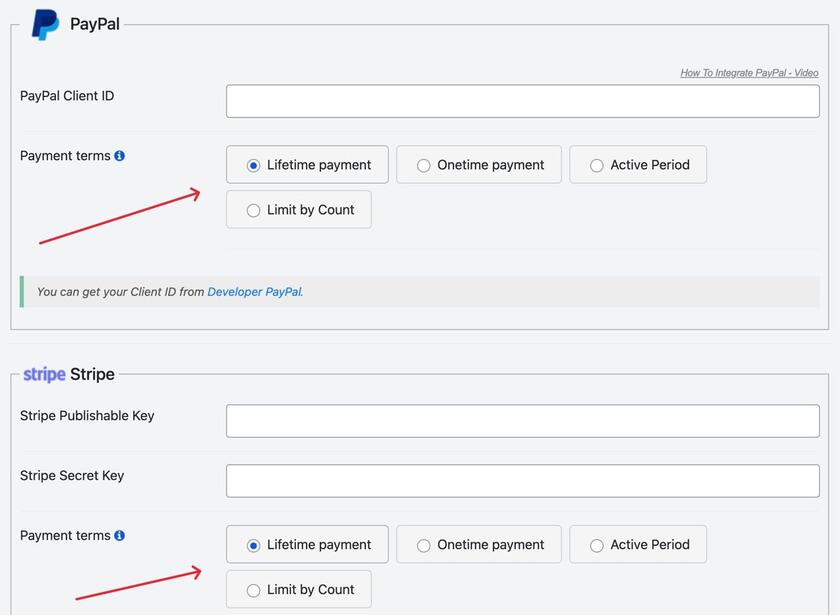840x615 pixels.
Task: Click the PayPal logo icon
Action: [x=45, y=24]
